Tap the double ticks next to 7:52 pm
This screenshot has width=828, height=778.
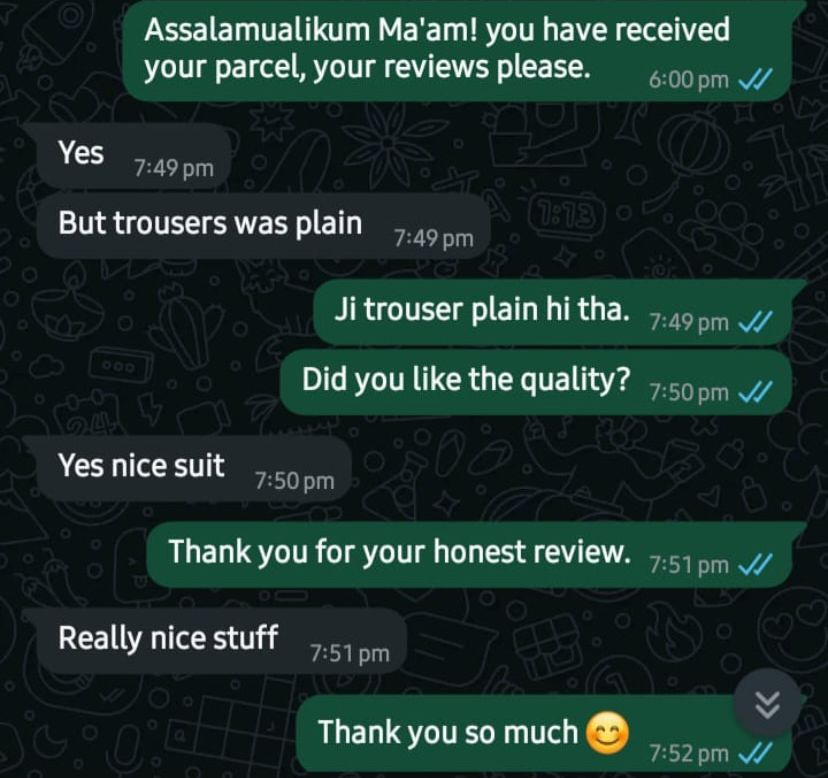[x=755, y=753]
